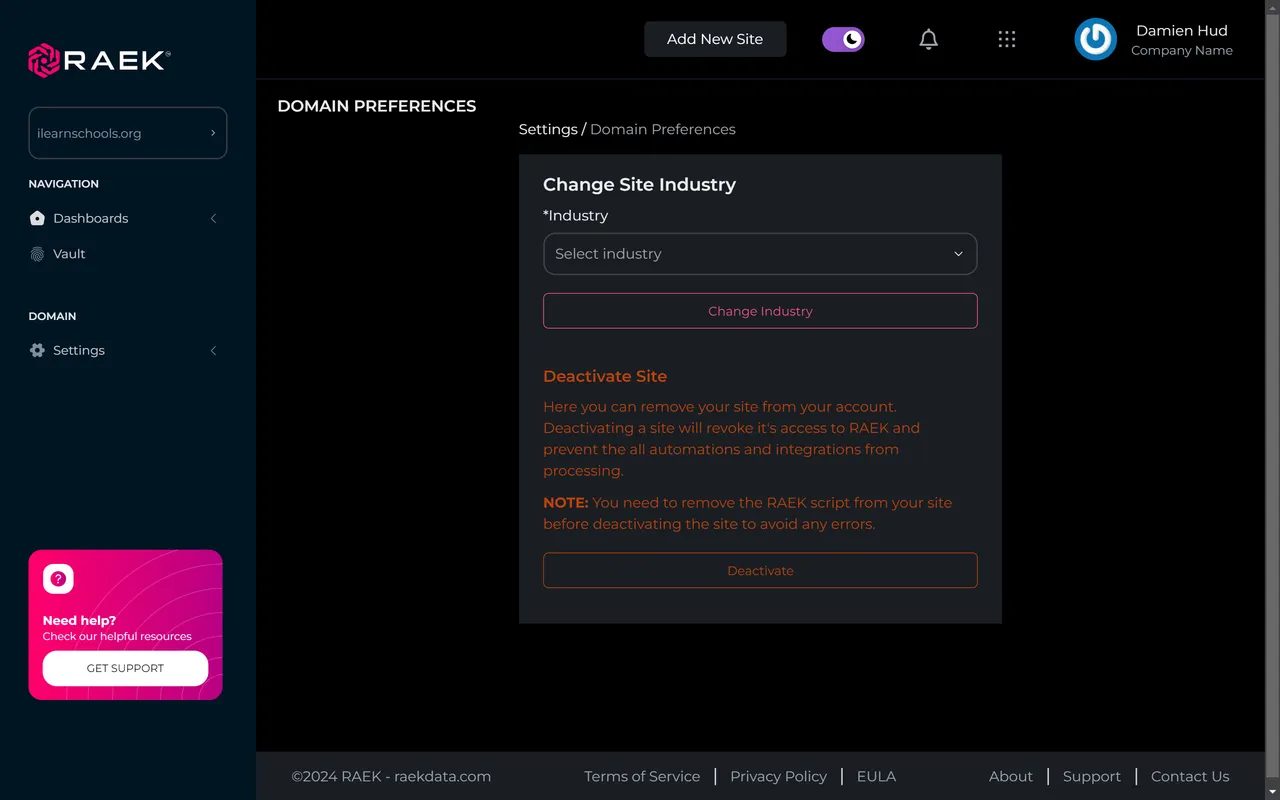This screenshot has width=1280, height=800.
Task: Click the Change Industry button
Action: coord(760,310)
